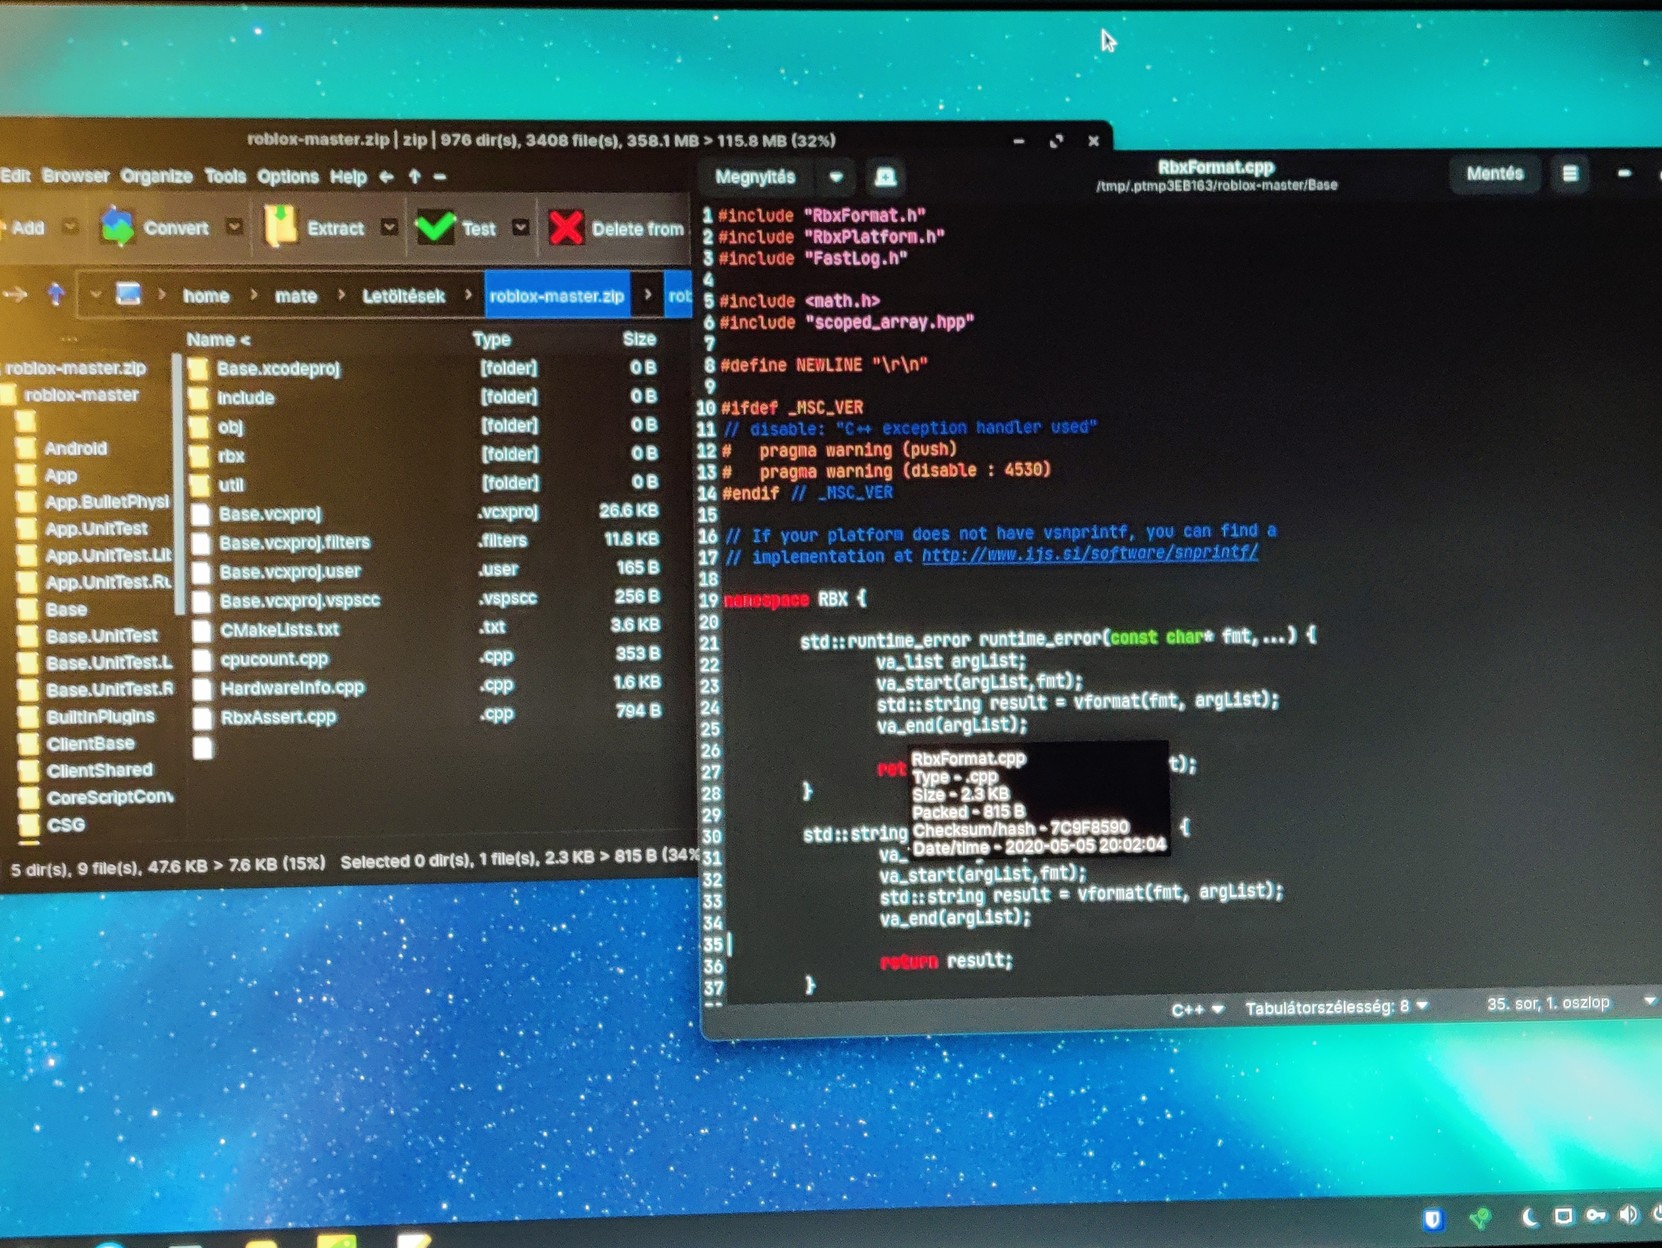Open the Tools menu
1662x1248 pixels.
click(x=225, y=176)
